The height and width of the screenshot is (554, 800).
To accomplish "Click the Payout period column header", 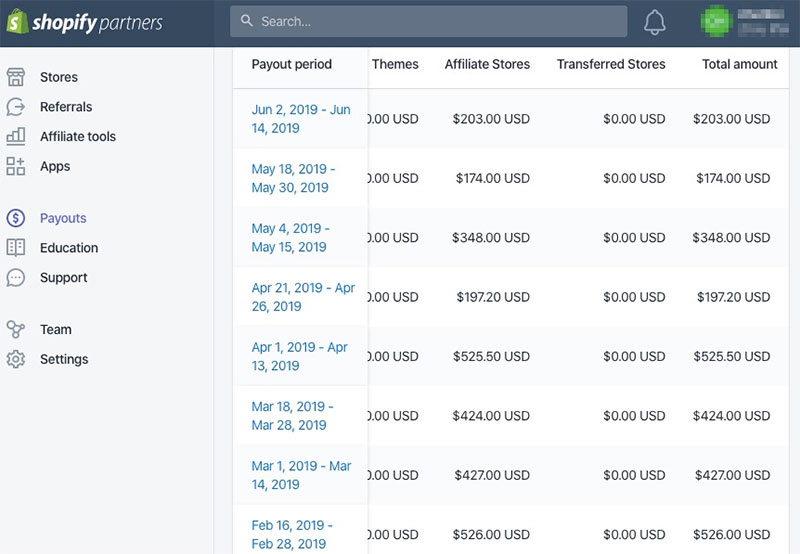I will coord(291,64).
